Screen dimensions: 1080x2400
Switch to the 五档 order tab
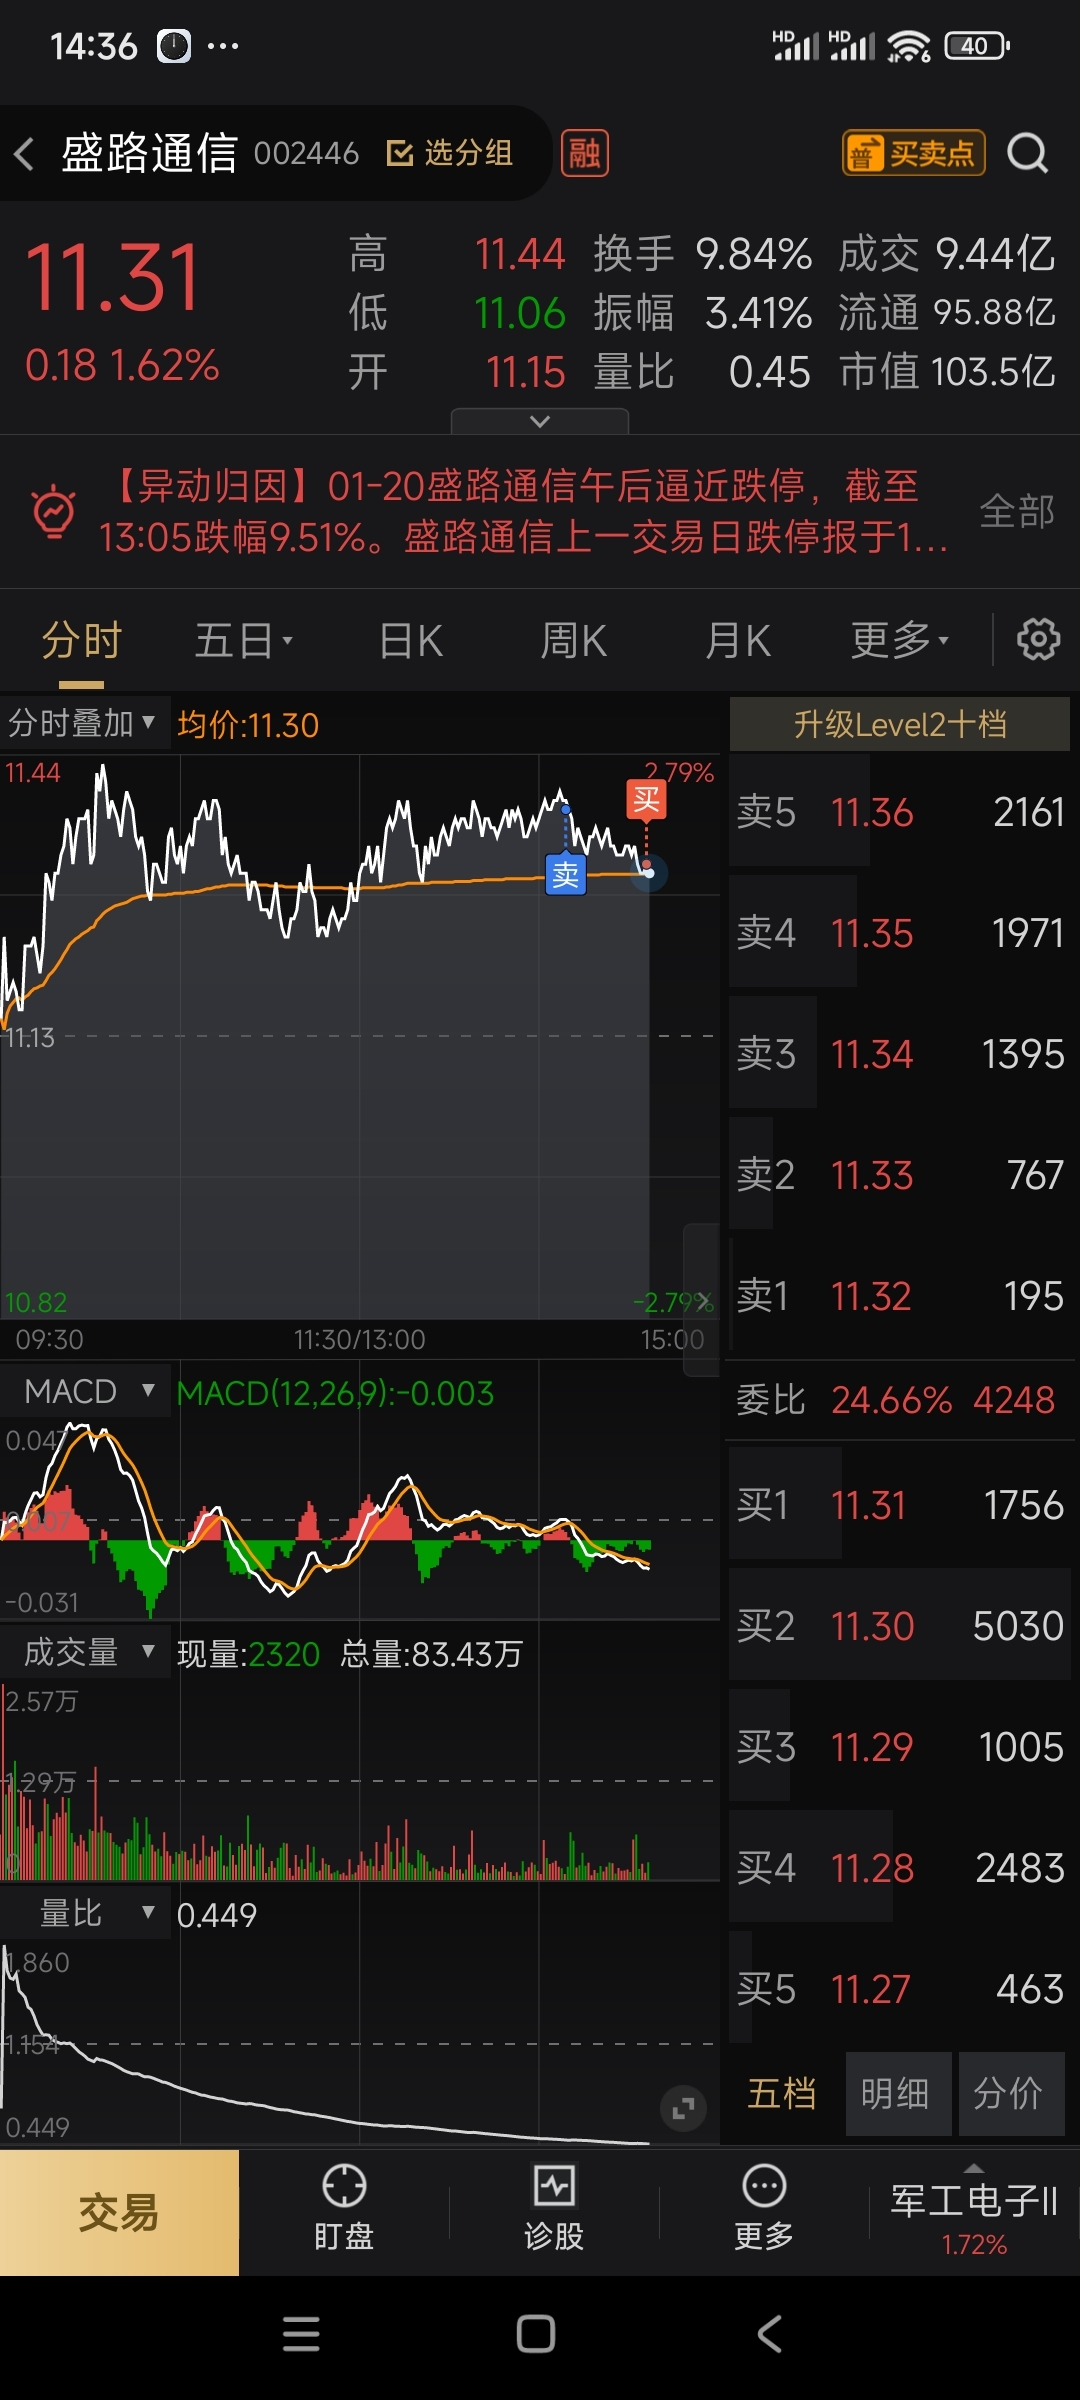pyautogui.click(x=782, y=2093)
